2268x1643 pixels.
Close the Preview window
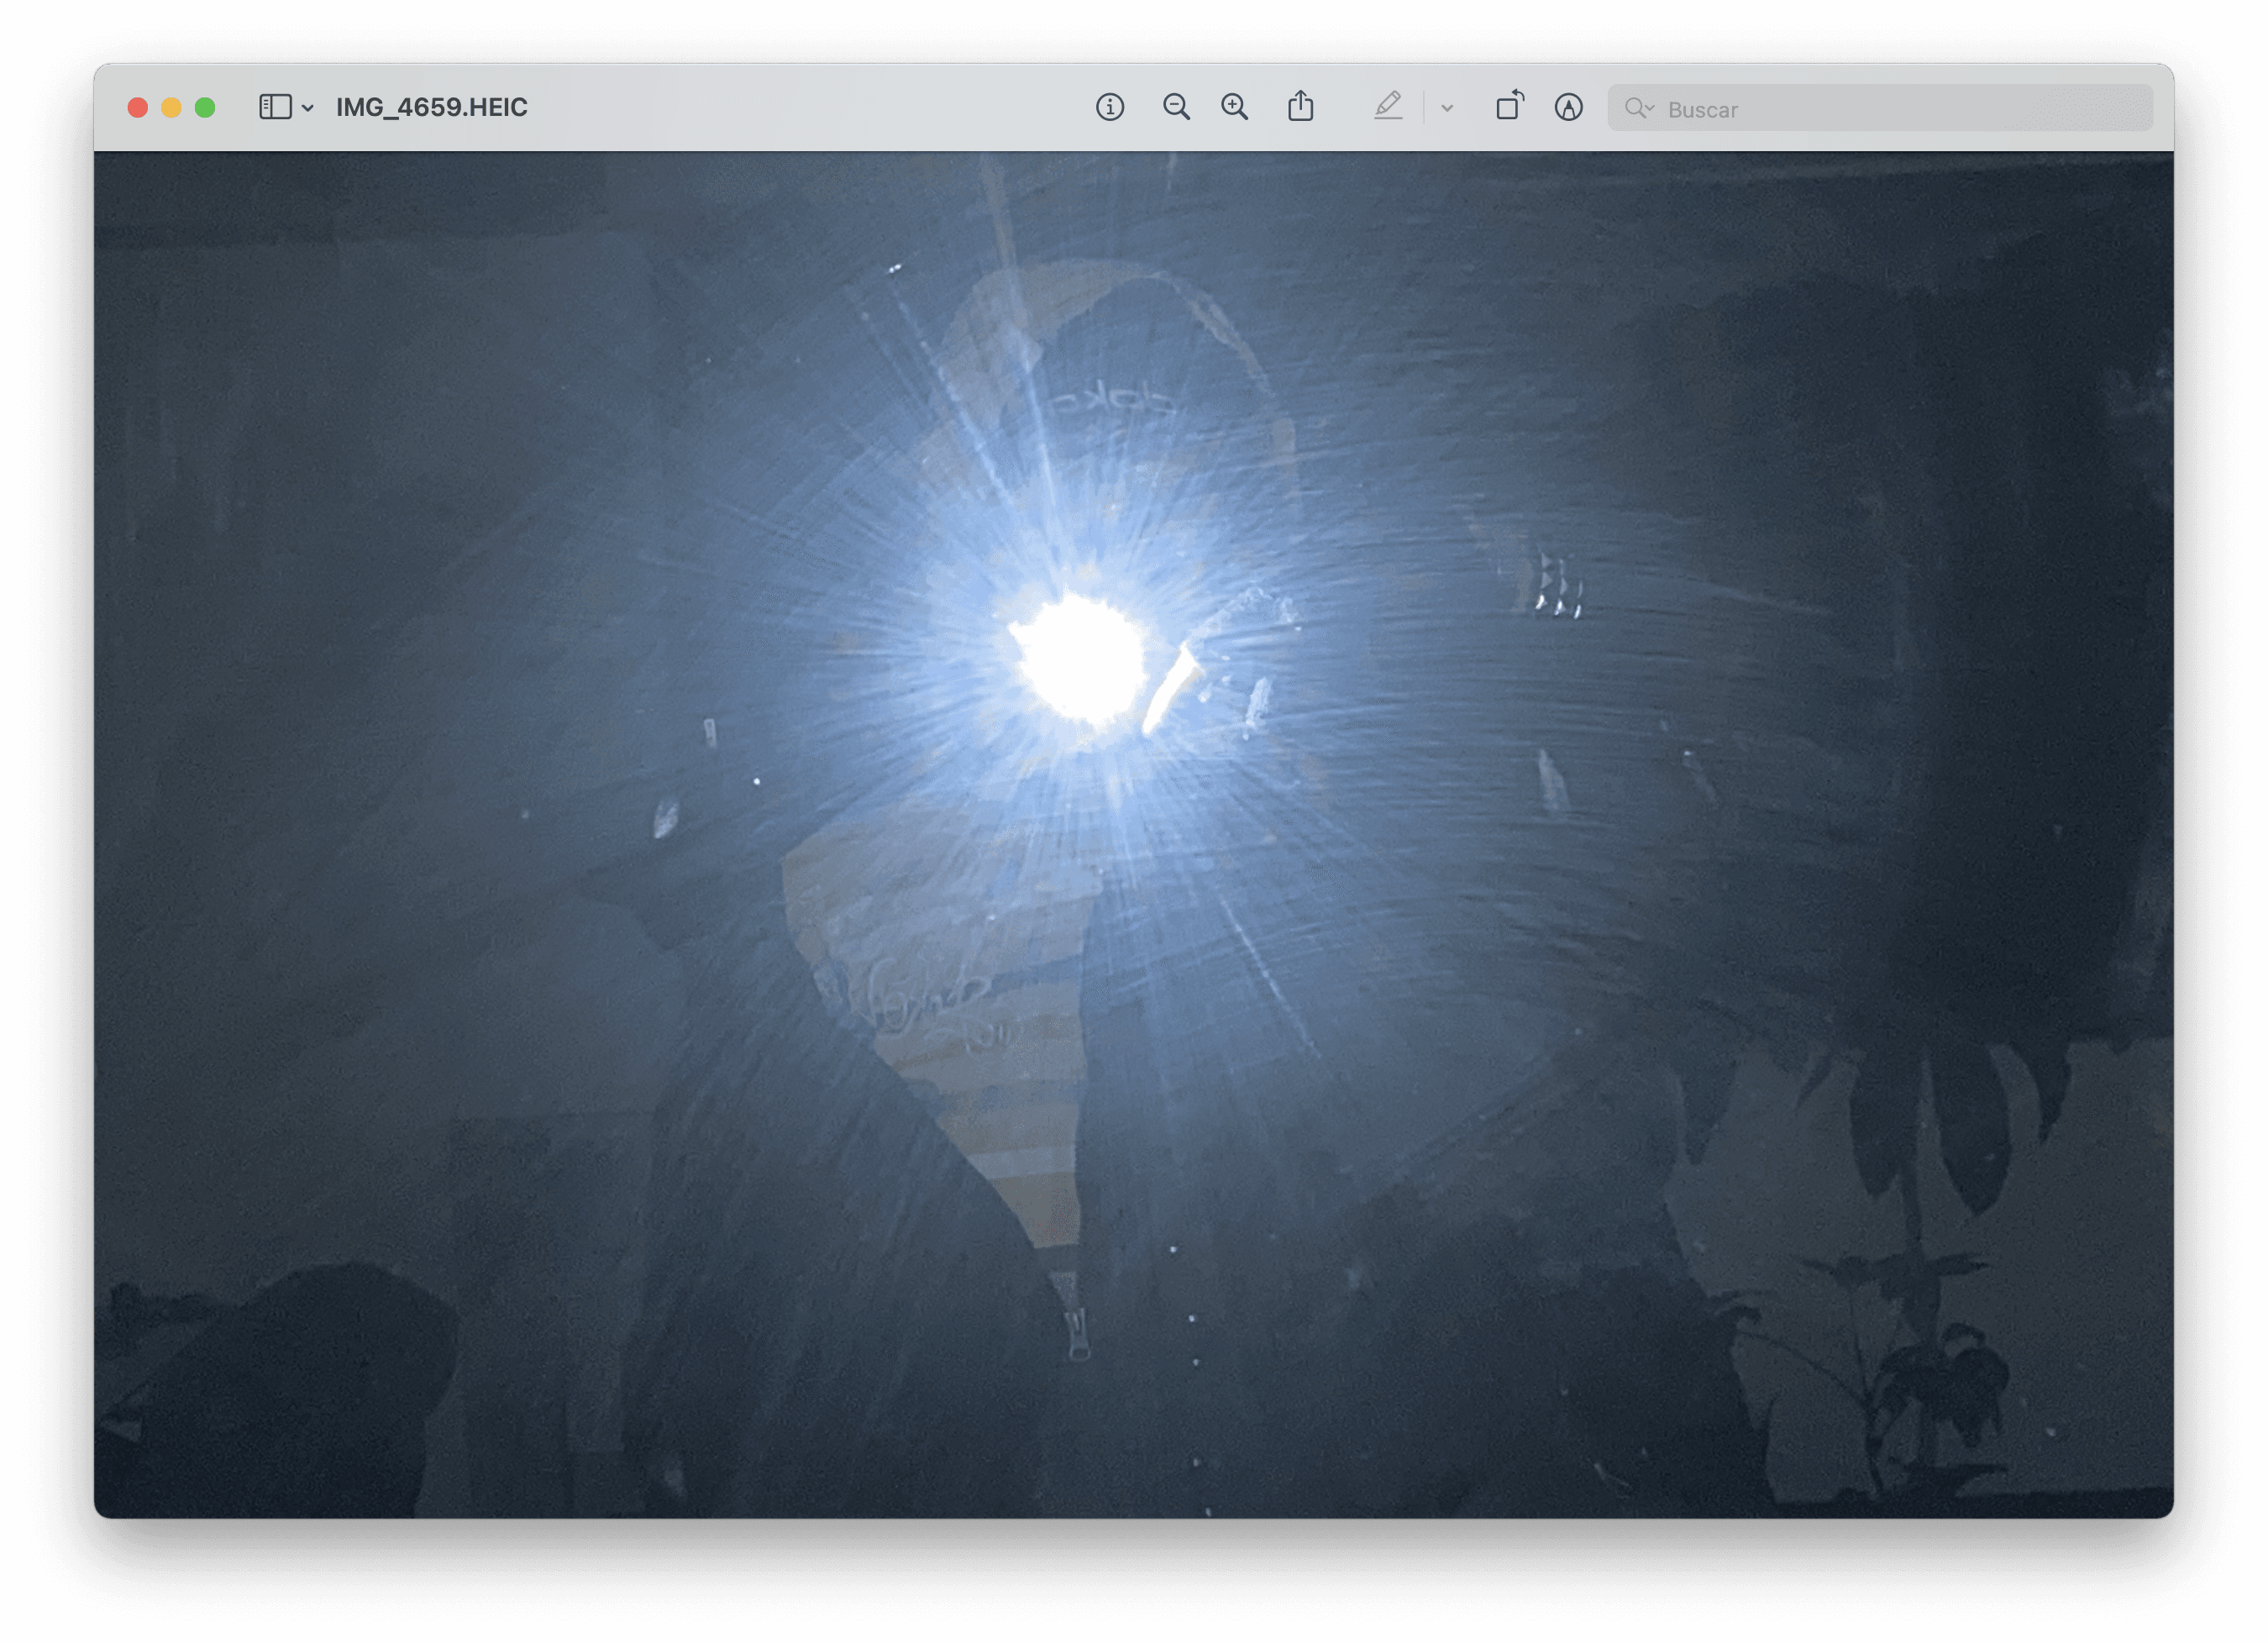coord(138,108)
